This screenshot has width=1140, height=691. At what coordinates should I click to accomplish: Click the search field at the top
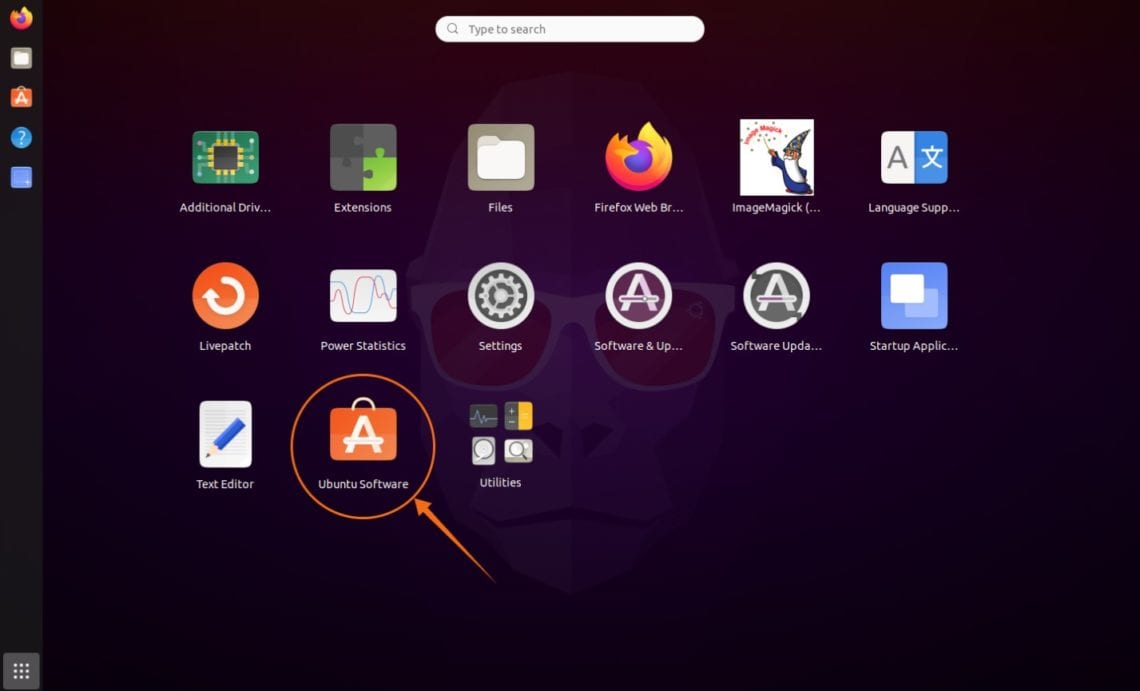point(569,29)
